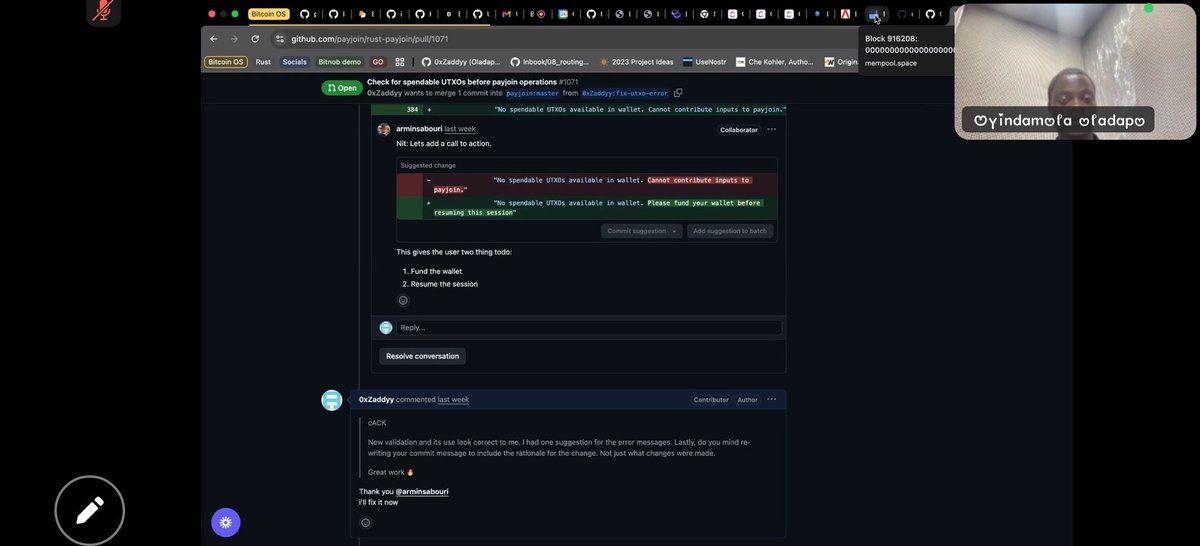The width and height of the screenshot is (1200, 546).
Task: Open the 2023 Project Ideas bookmark
Action: tap(636, 61)
